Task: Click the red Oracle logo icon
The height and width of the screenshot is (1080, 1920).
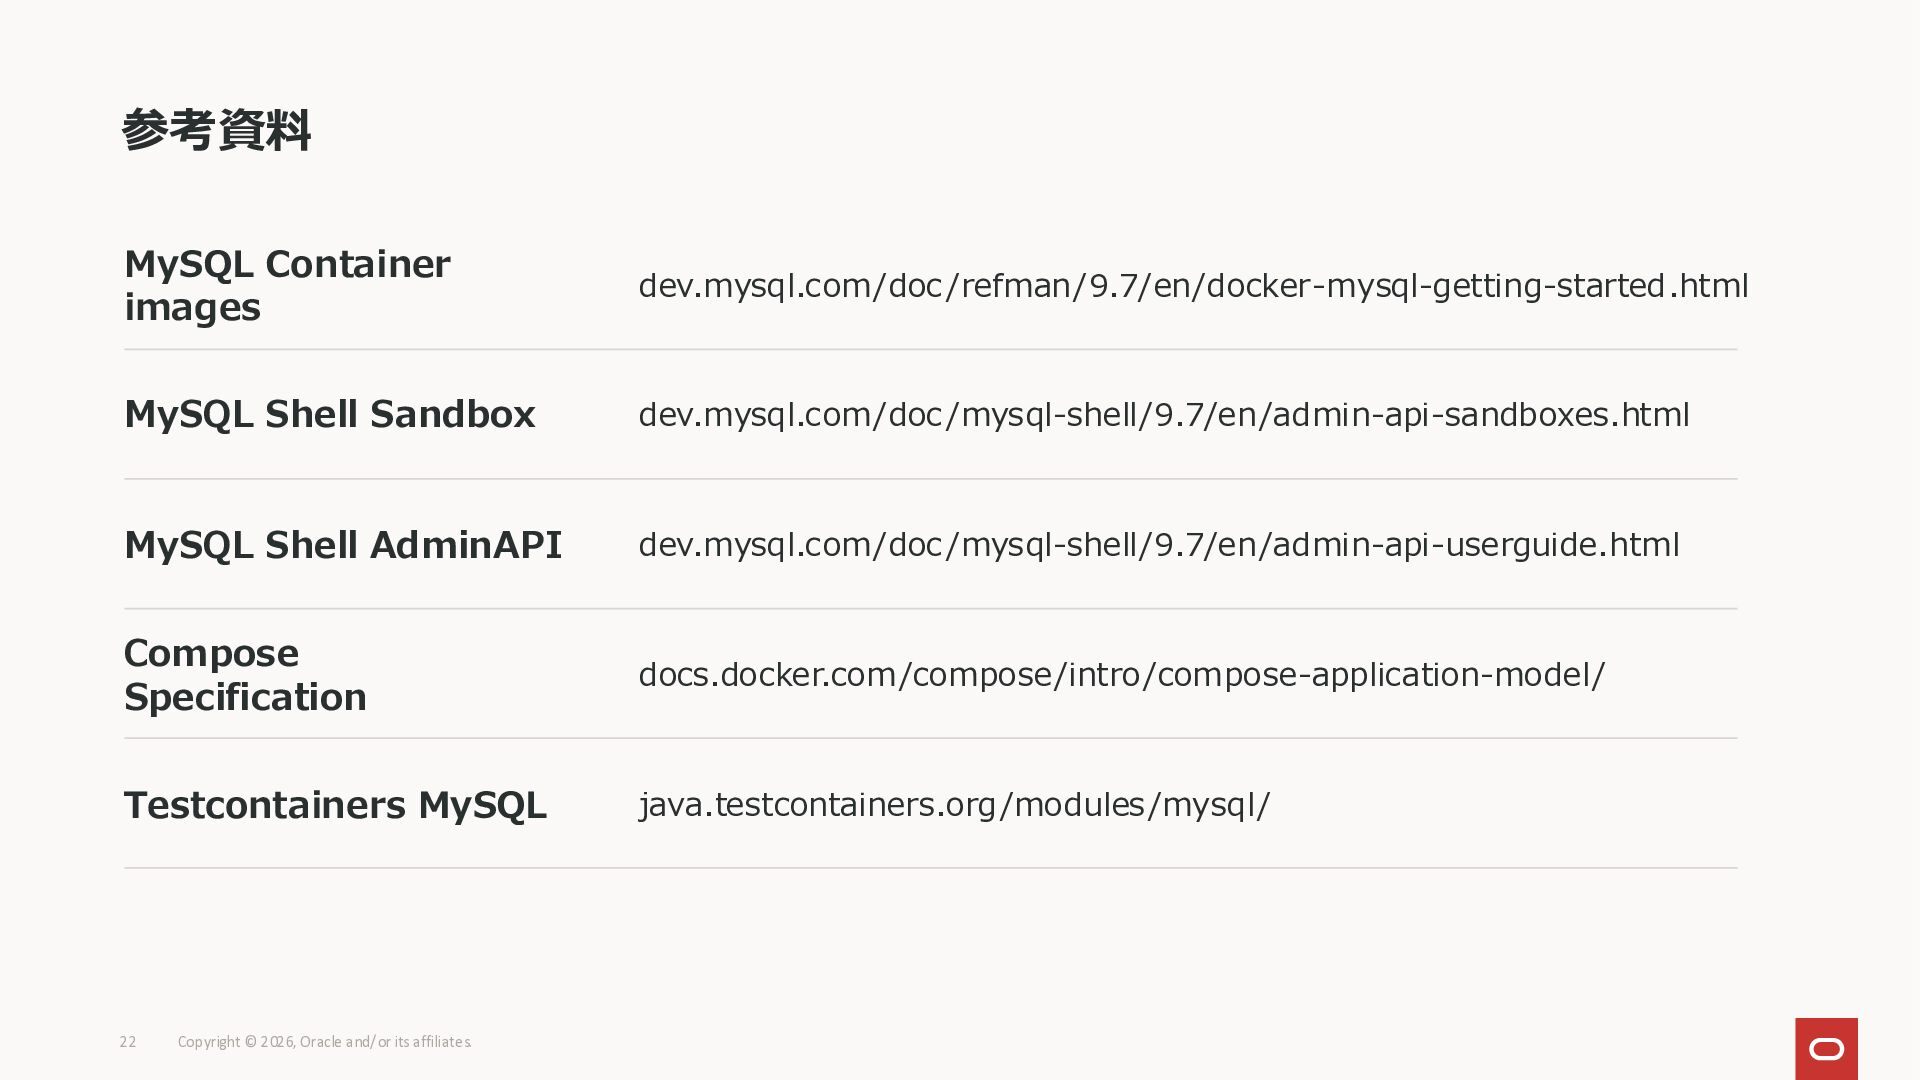Action: click(x=1826, y=1048)
